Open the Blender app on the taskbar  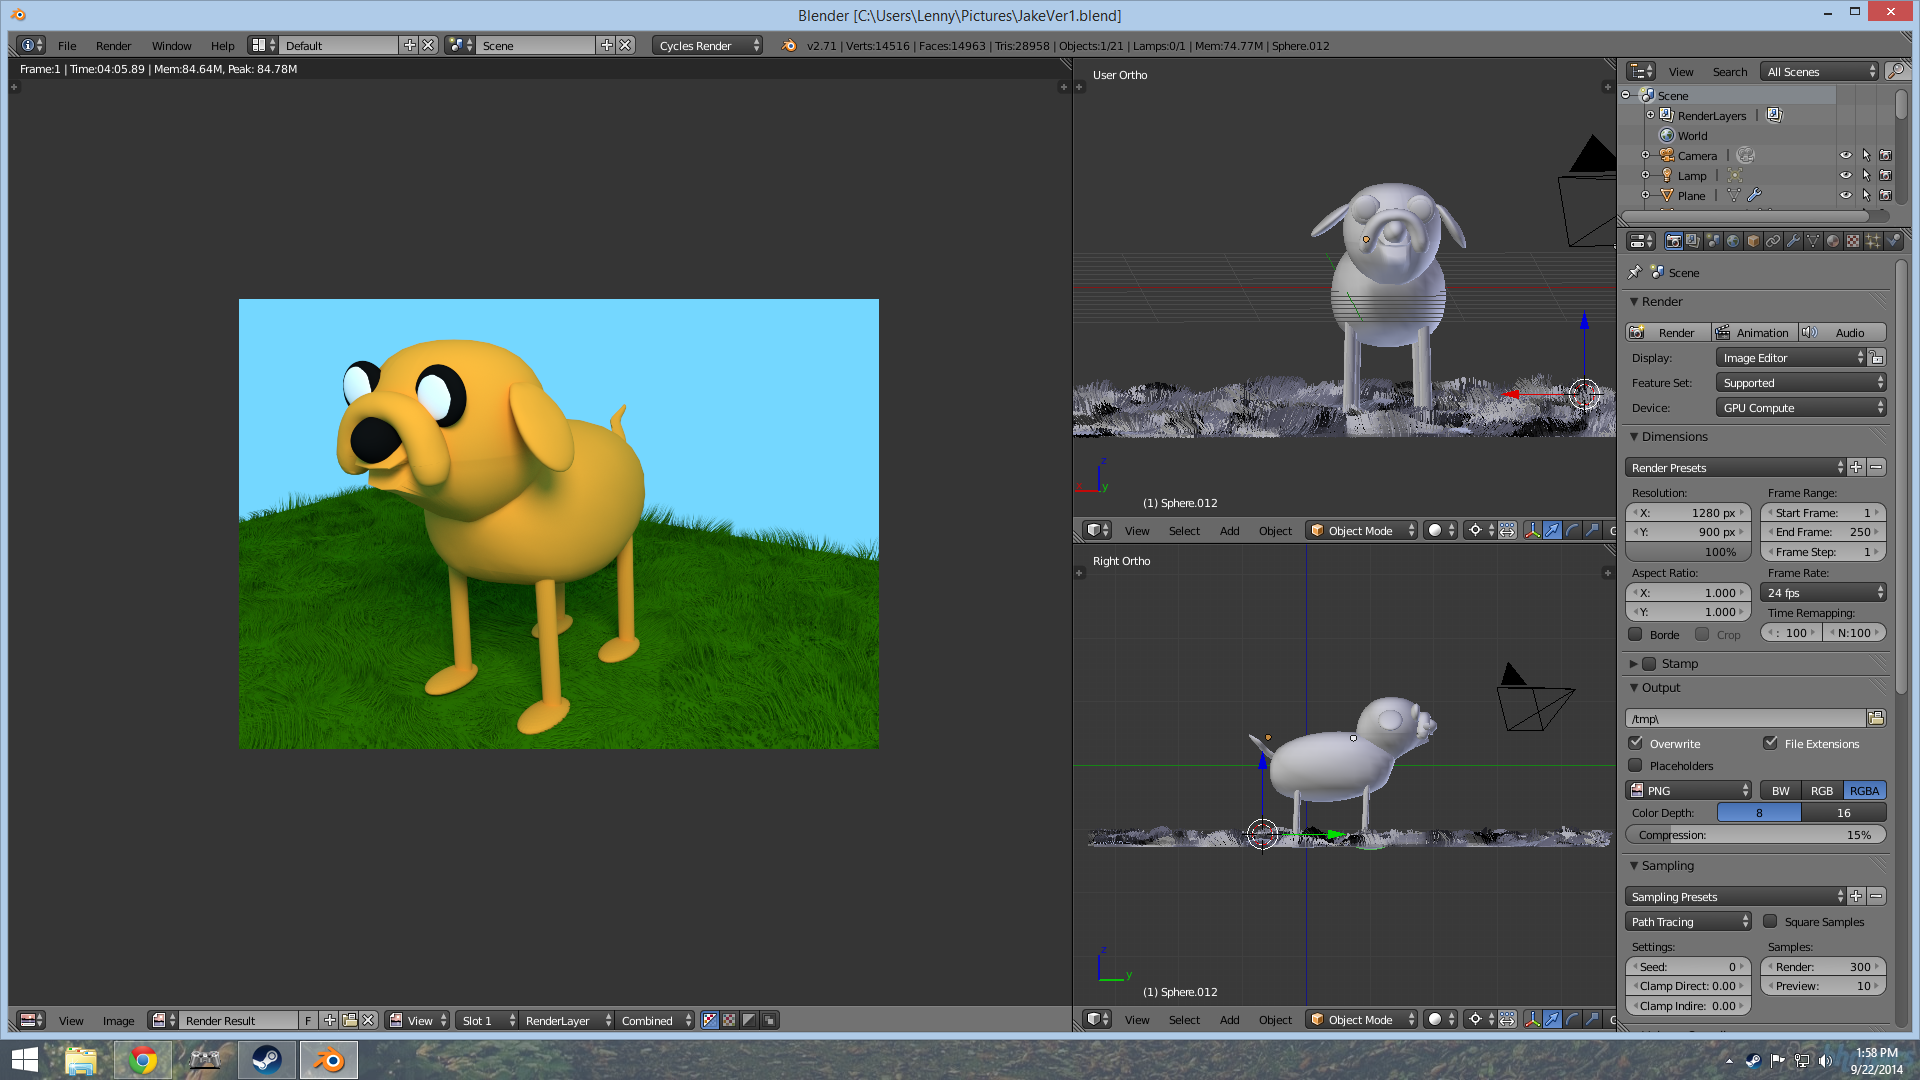point(329,1059)
